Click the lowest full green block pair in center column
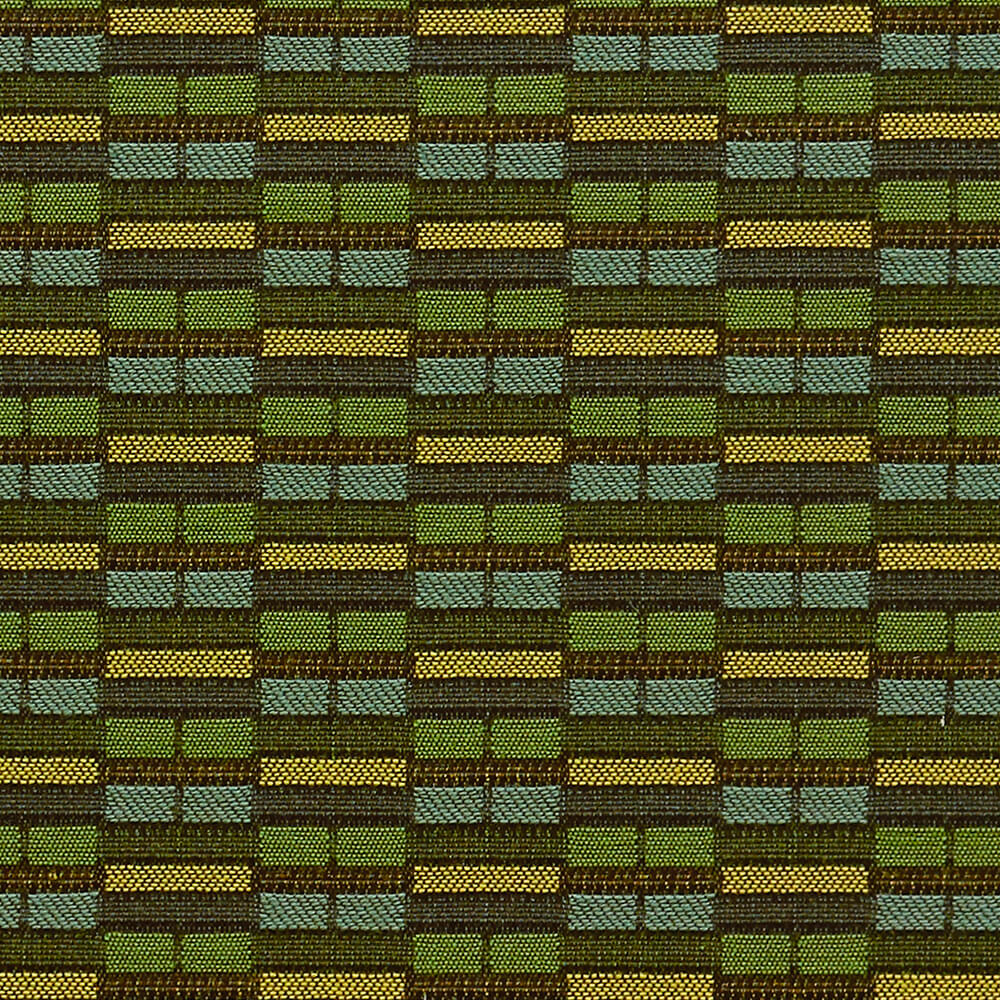This screenshot has width=1000, height=1000. [x=488, y=950]
